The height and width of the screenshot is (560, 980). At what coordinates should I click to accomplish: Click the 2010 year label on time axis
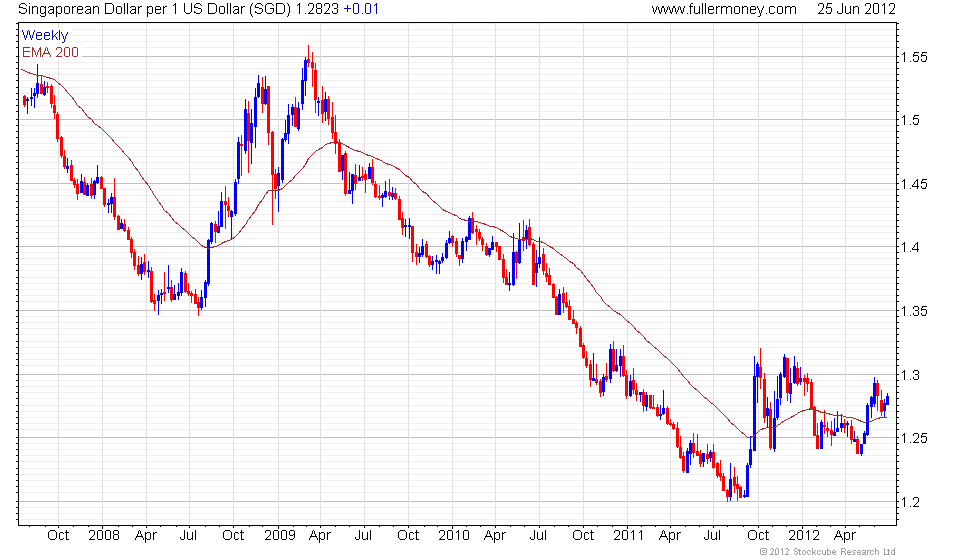tap(454, 536)
